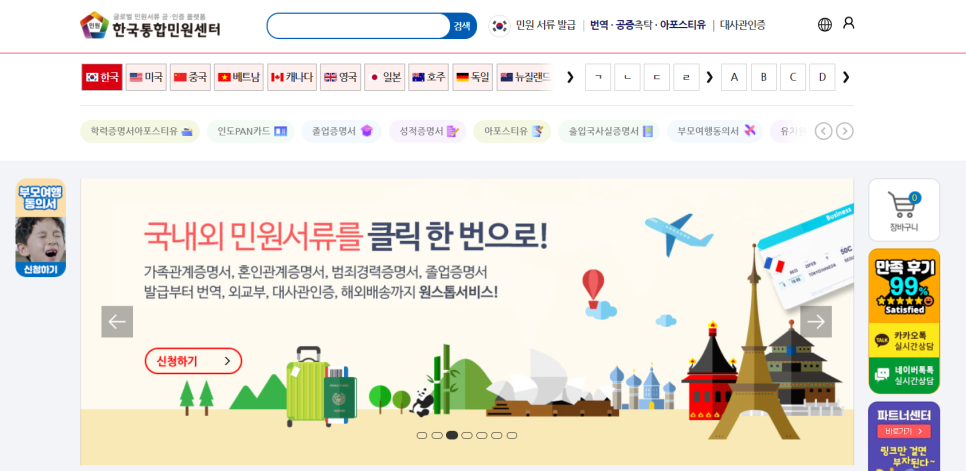
Task: Open 만족 후기 99% reviews banner
Action: pyautogui.click(x=904, y=286)
